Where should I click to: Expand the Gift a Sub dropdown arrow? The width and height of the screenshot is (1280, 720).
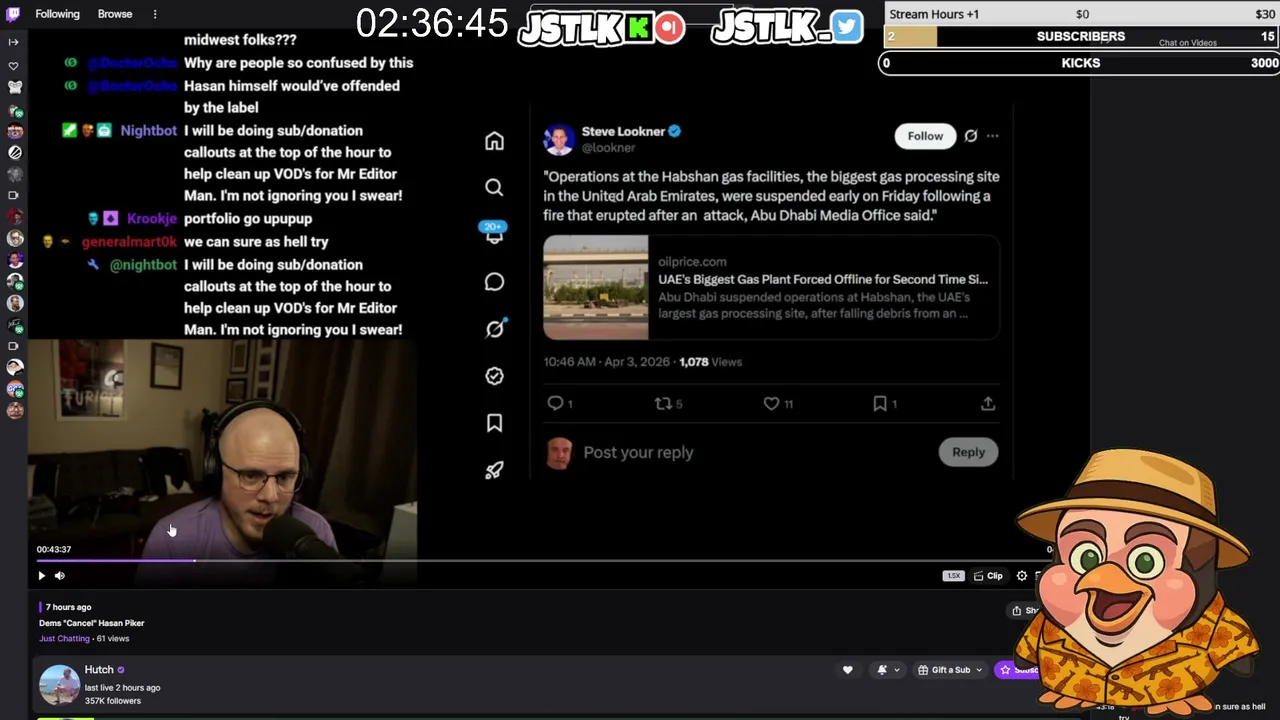point(979,670)
